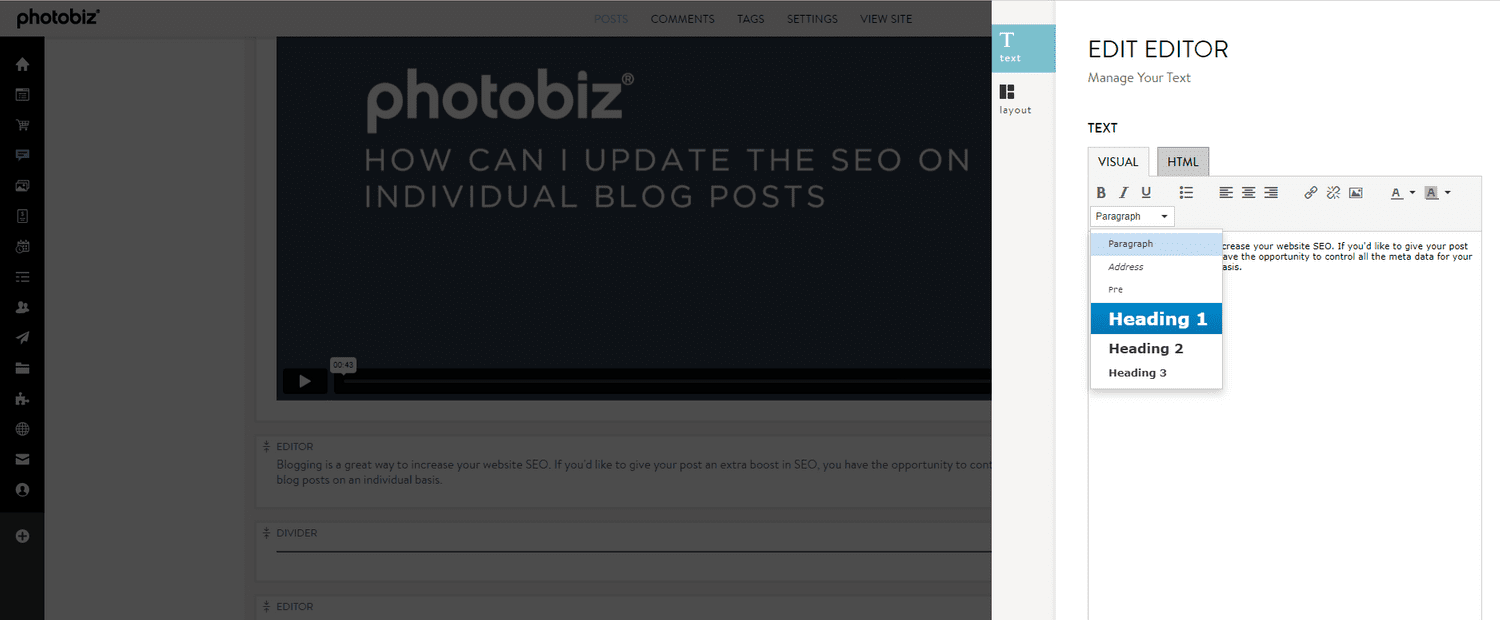Open the highlight color dropdown arrow

click(x=1446, y=192)
